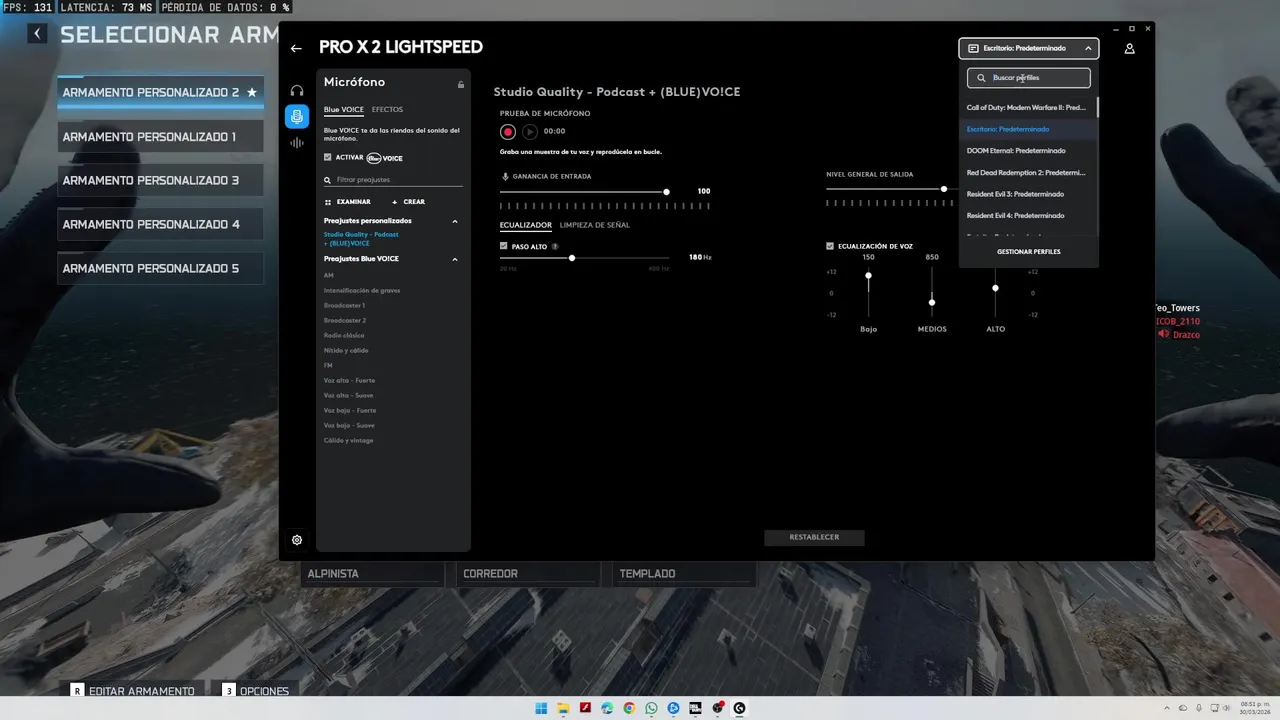Click the lock icon beside Micrófono
Viewport: 1280px width, 720px height.
point(460,84)
